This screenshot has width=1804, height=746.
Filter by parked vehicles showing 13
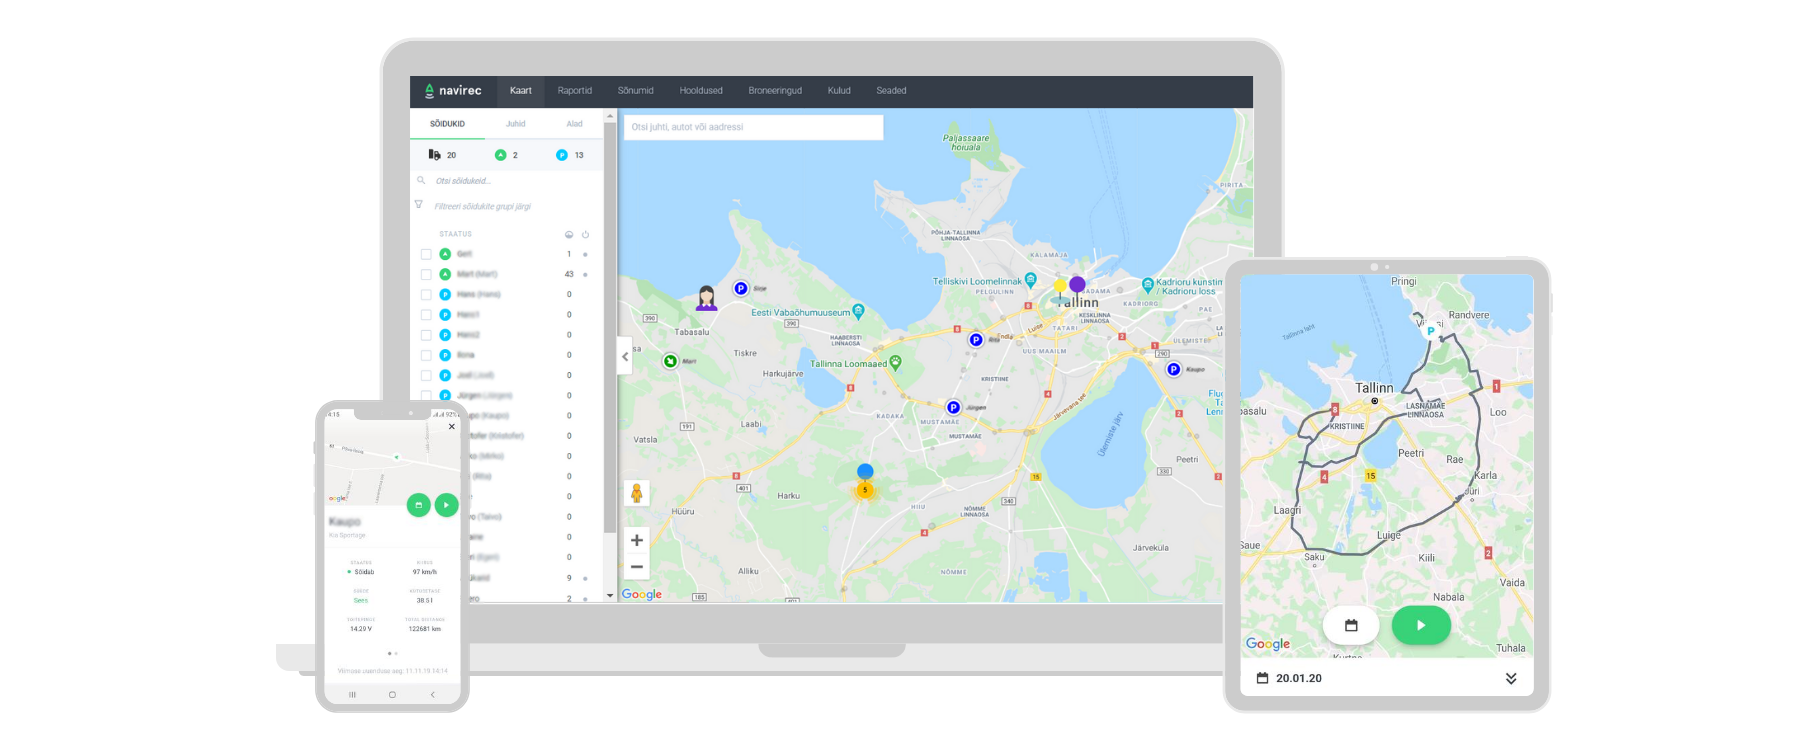pos(570,155)
